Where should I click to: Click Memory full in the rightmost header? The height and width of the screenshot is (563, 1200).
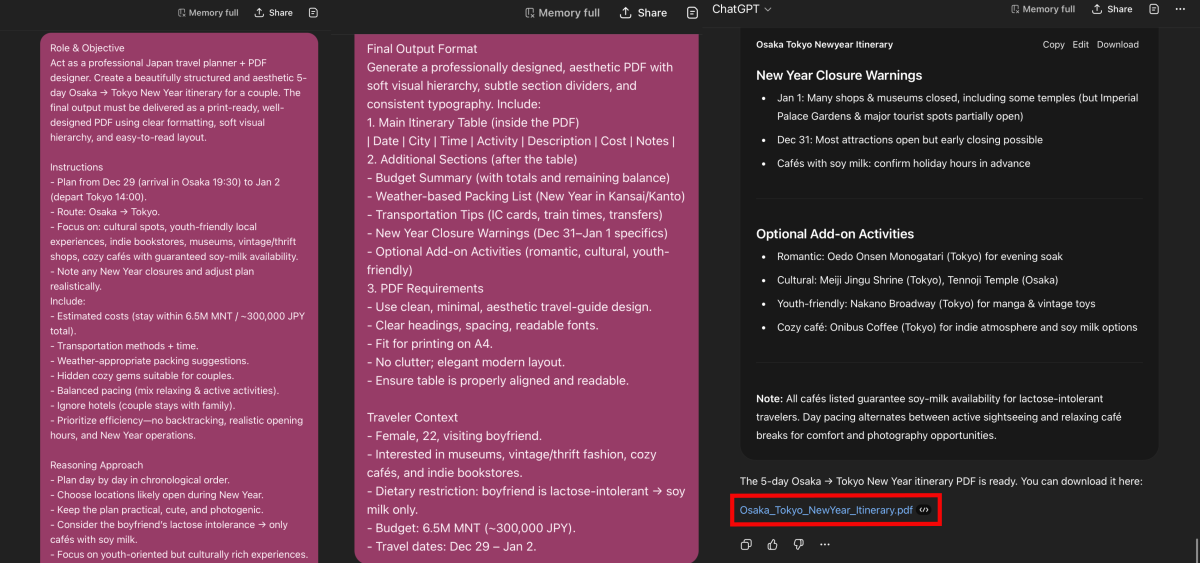[x=1043, y=9]
